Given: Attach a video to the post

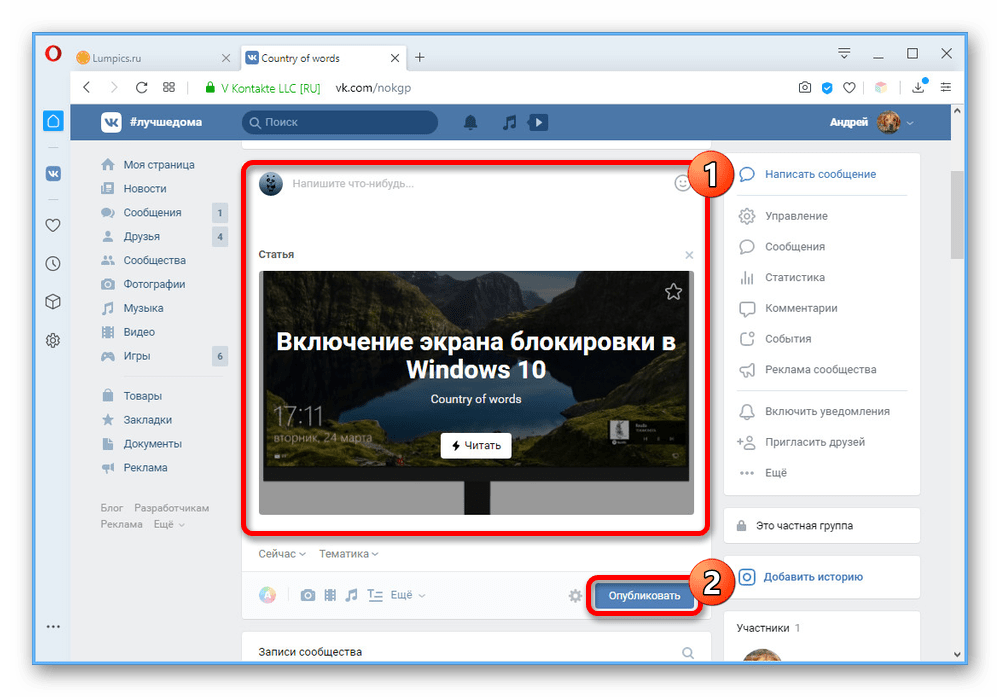Looking at the screenshot, I should tap(330, 595).
